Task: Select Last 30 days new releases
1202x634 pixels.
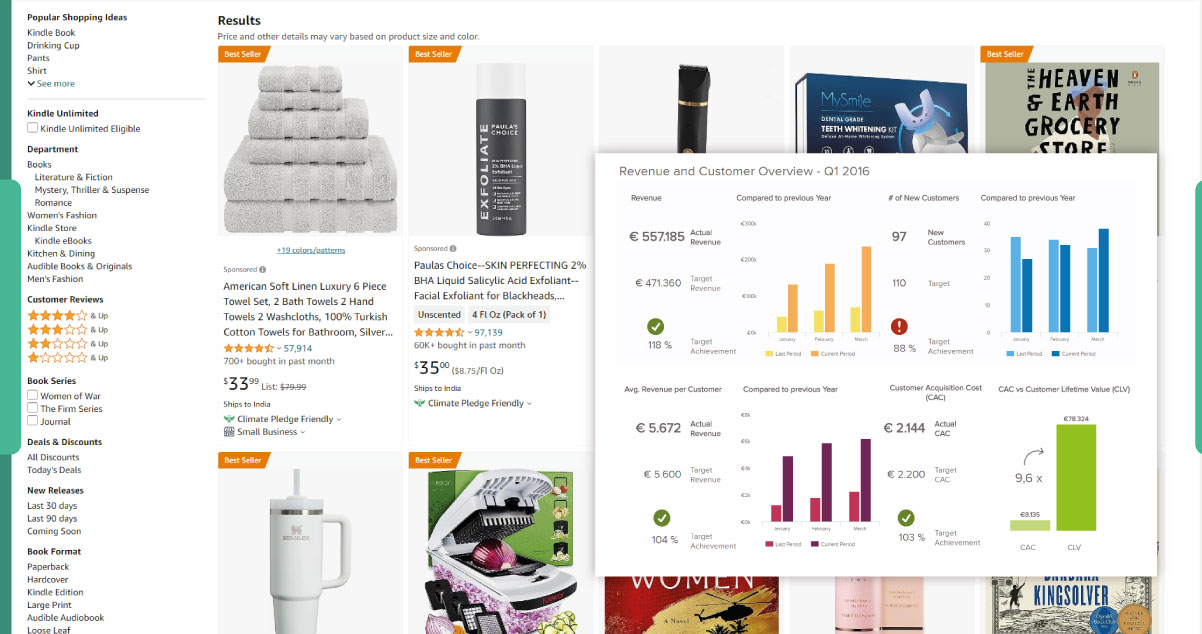Action: click(52, 506)
